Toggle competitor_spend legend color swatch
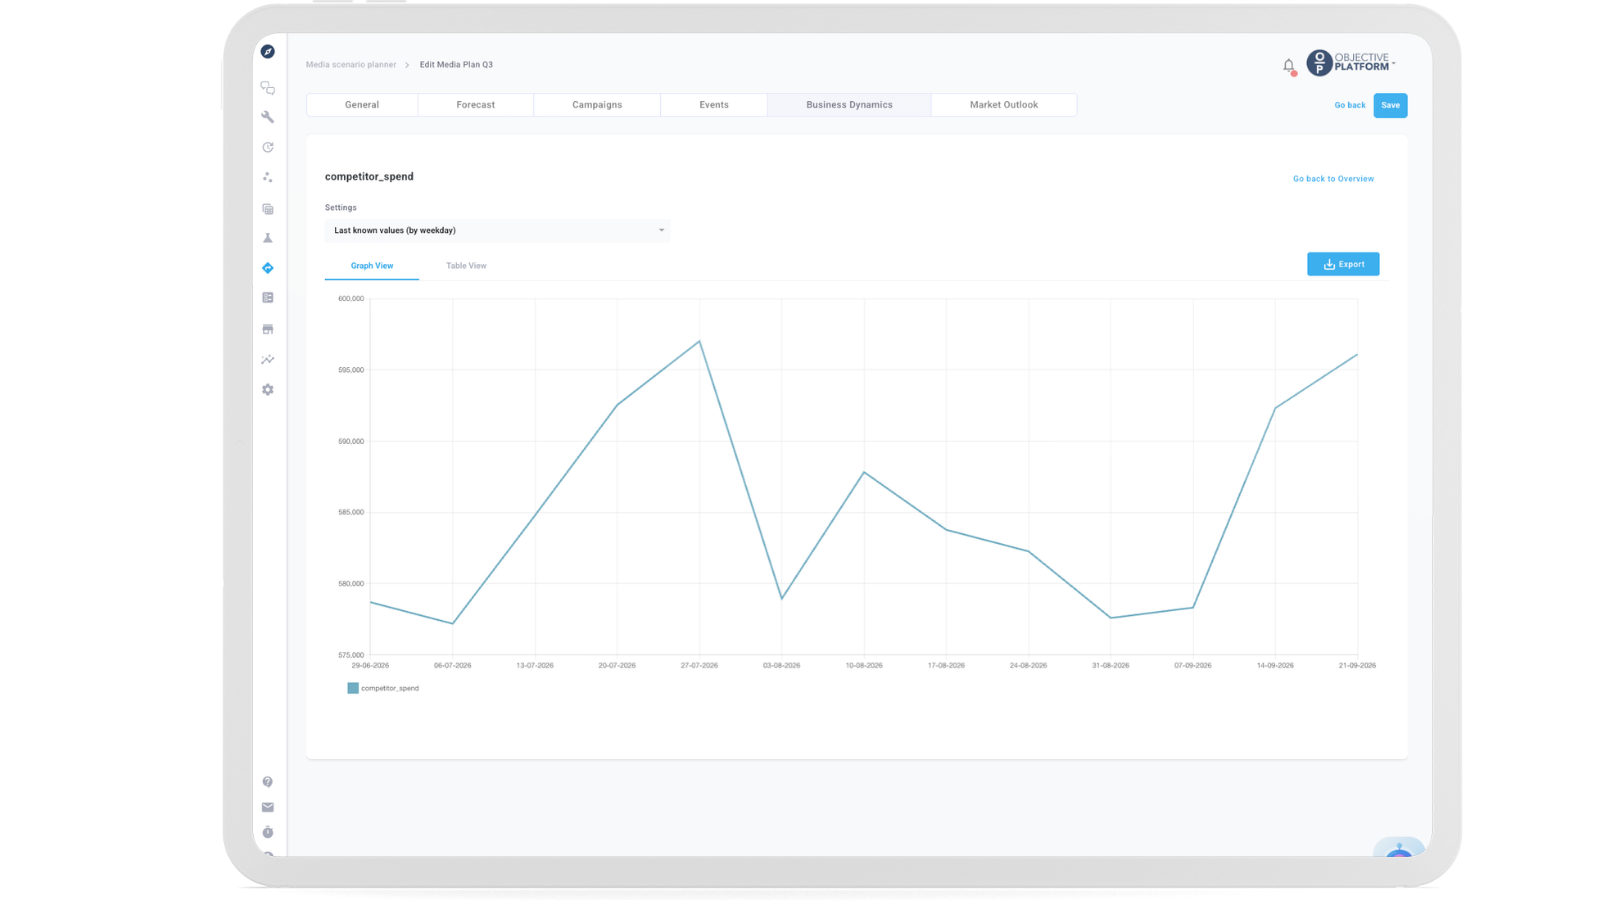1600x900 pixels. click(x=353, y=688)
